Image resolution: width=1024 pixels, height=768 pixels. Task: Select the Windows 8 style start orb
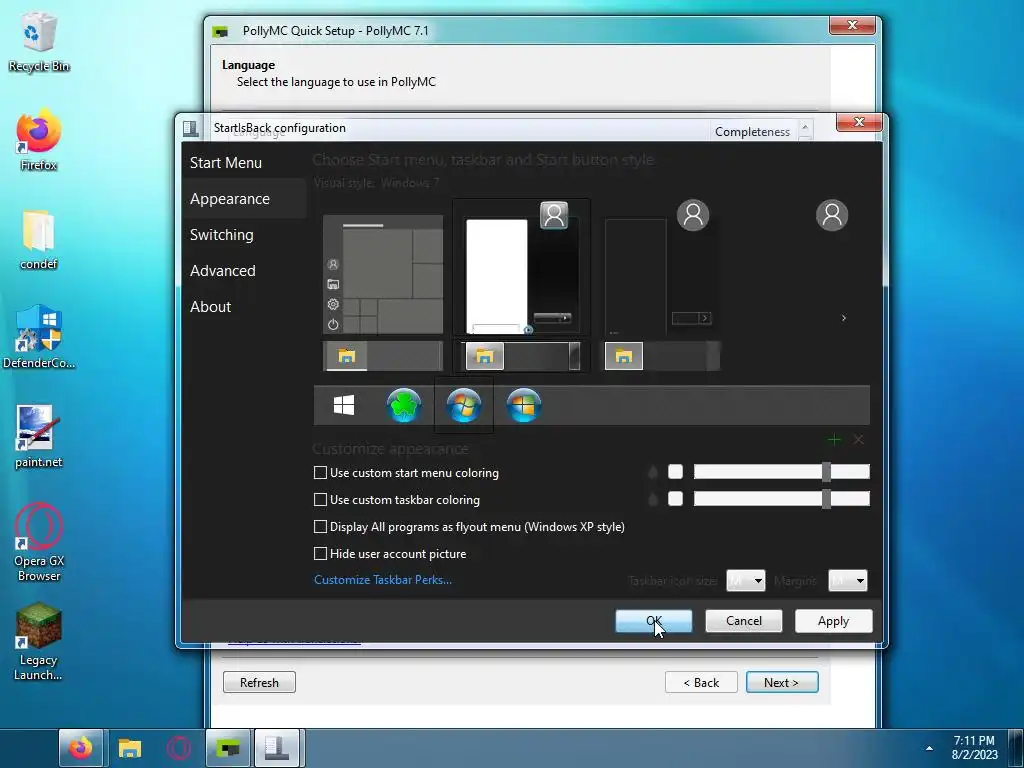[524, 406]
